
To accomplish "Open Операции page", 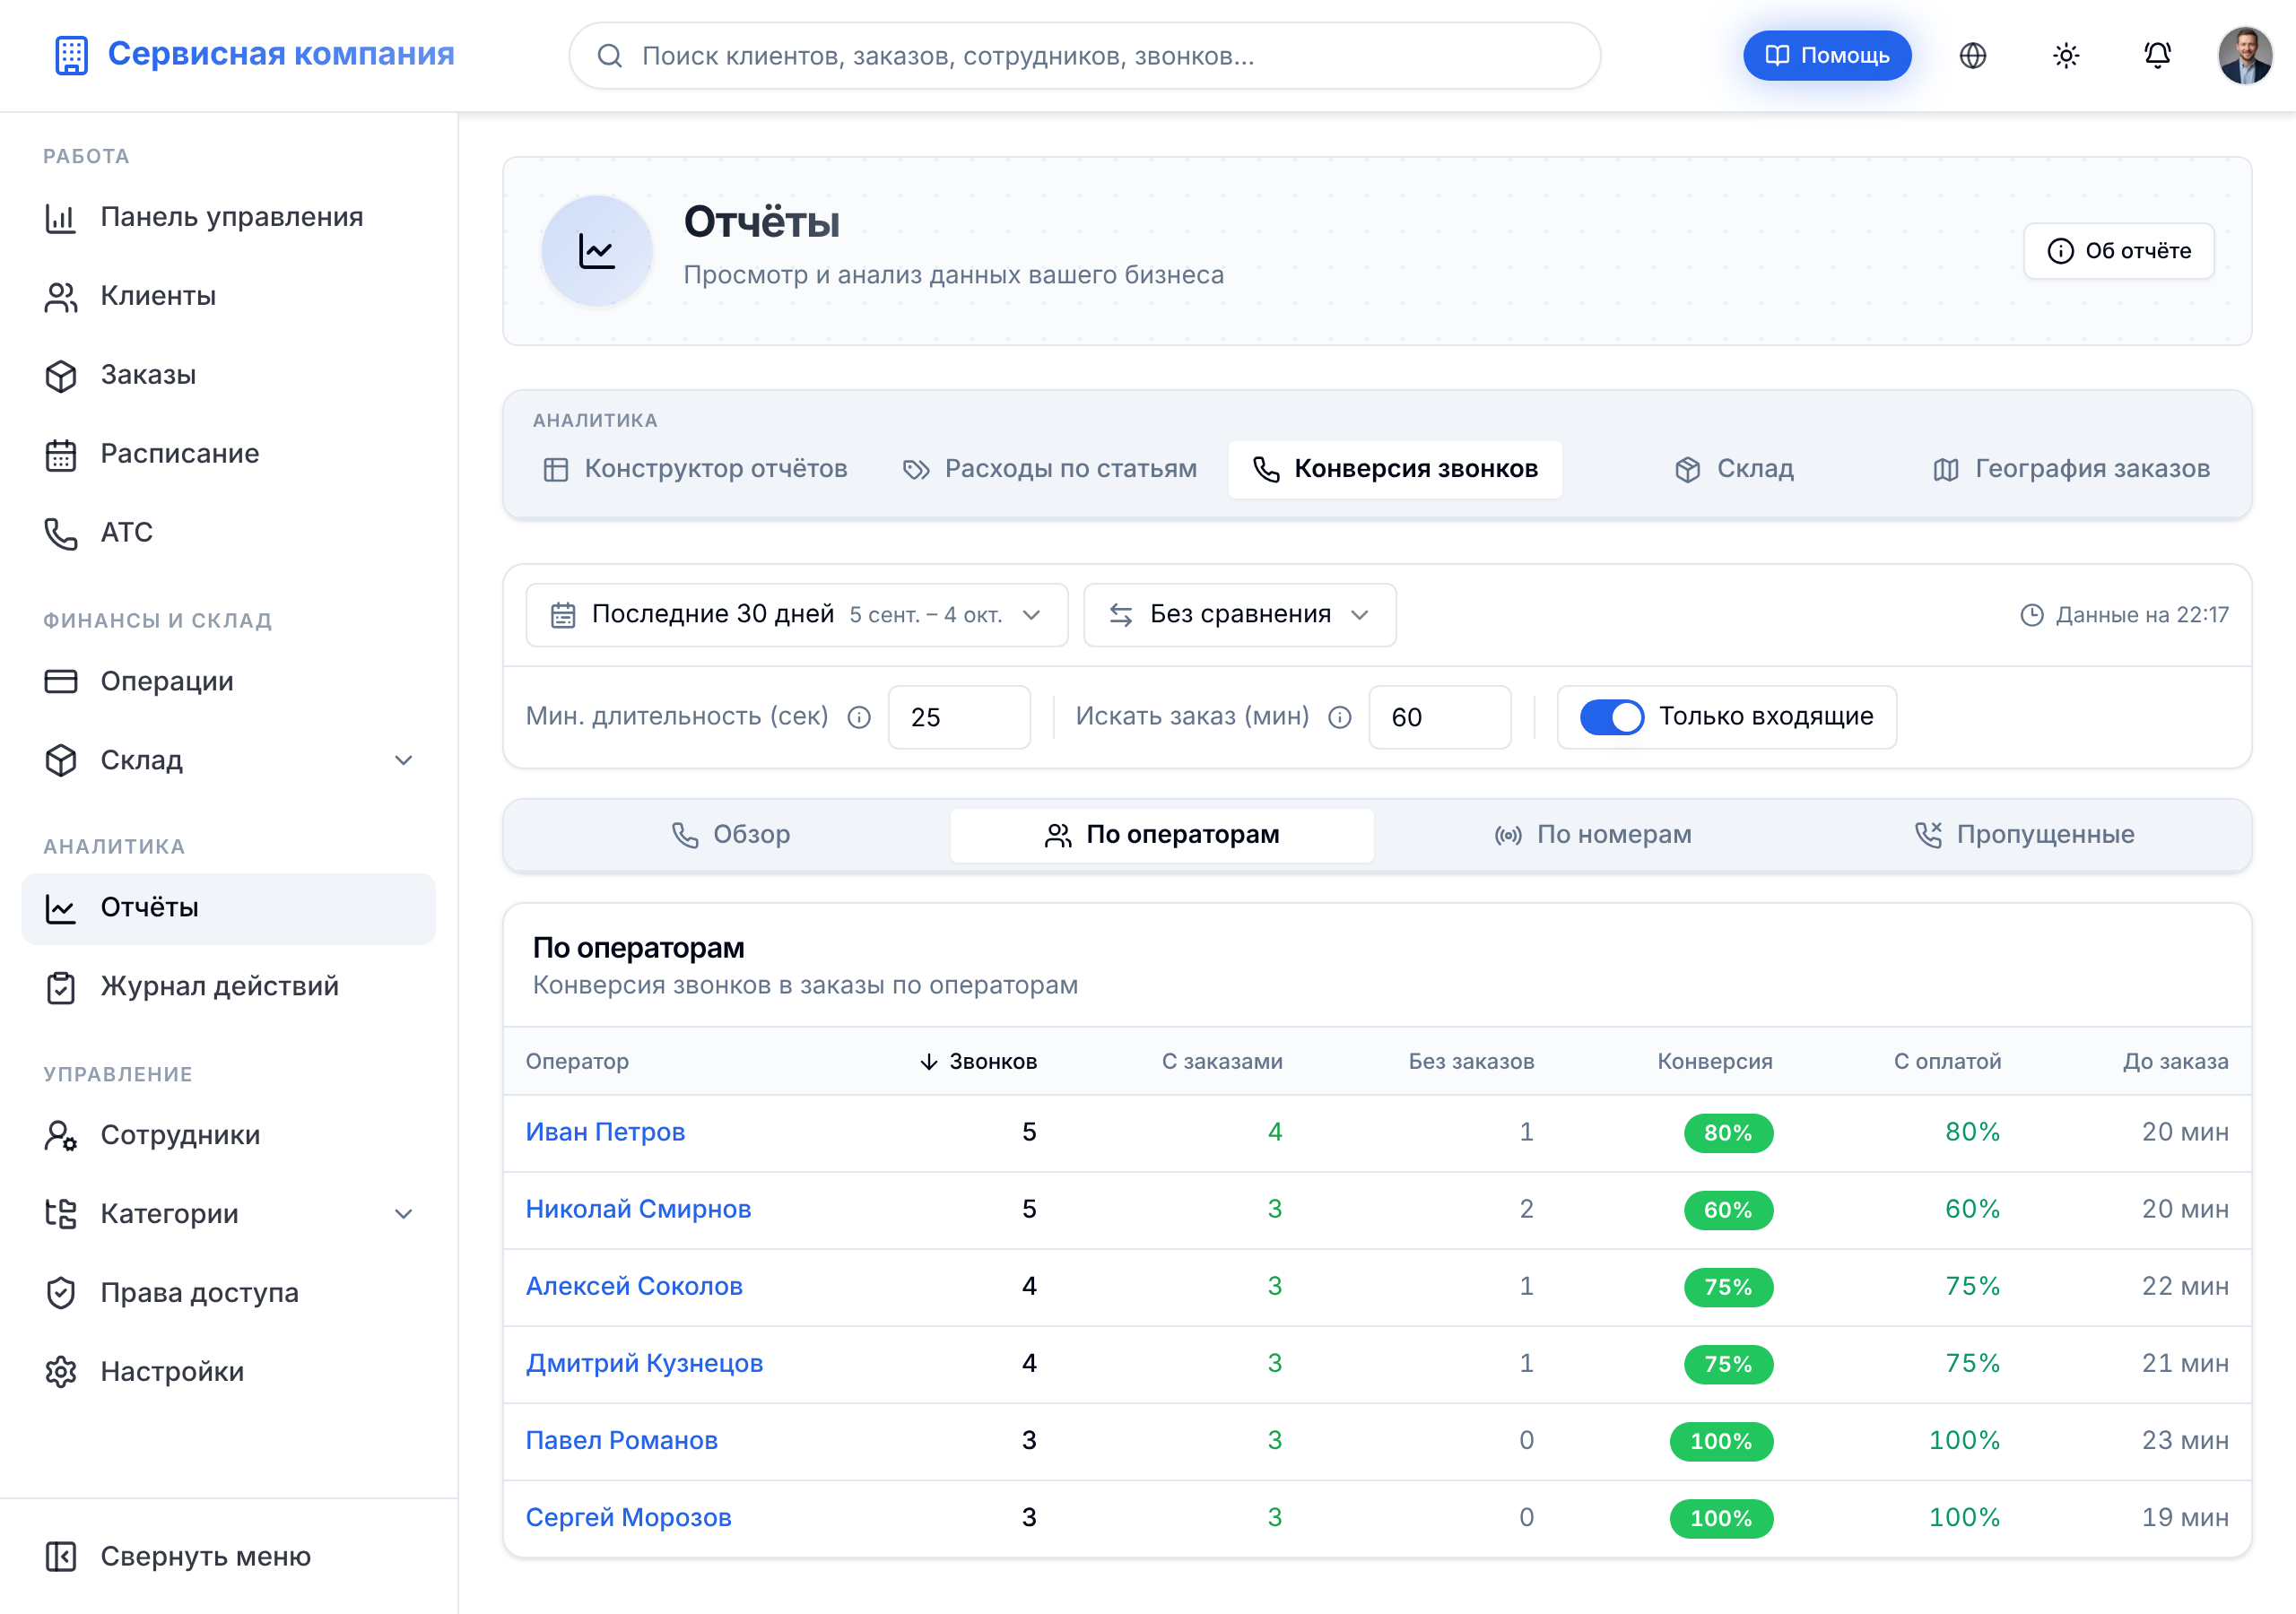I will [x=229, y=681].
